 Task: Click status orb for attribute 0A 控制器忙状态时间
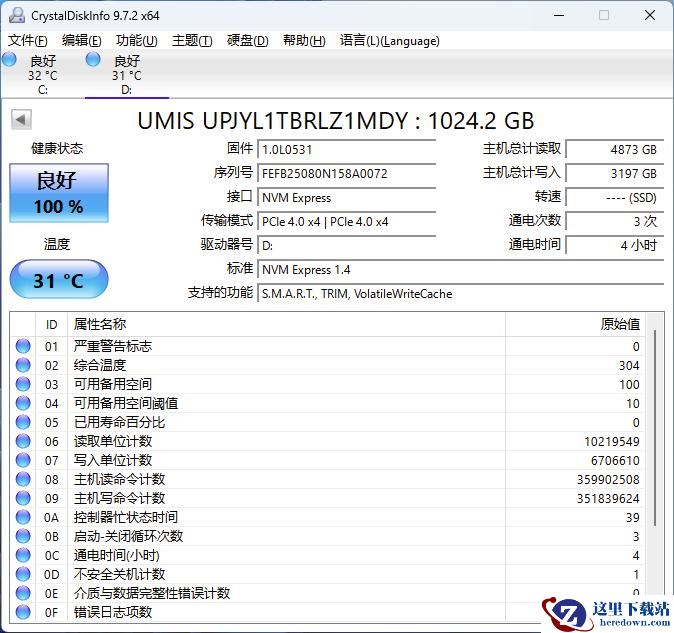click(23, 518)
